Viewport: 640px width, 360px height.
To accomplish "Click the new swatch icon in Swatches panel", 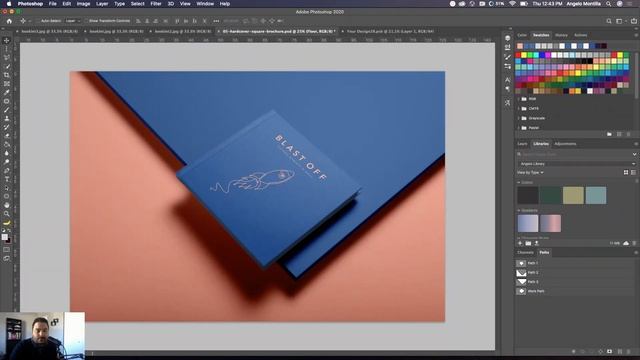I will coord(619,134).
